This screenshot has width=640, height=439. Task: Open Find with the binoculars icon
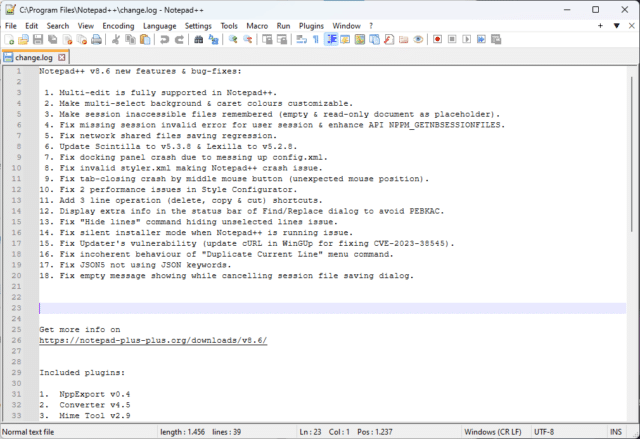tap(199, 40)
